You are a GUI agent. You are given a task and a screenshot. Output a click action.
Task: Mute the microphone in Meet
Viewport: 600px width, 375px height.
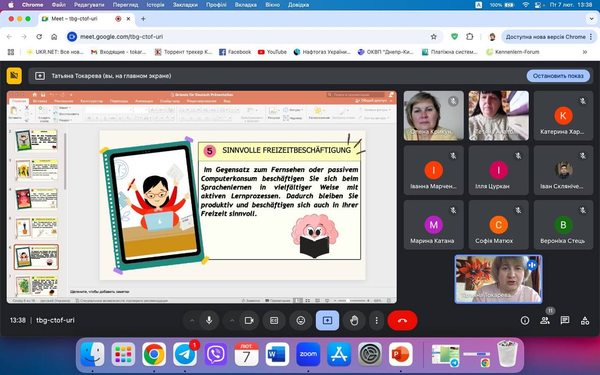pyautogui.click(x=209, y=320)
